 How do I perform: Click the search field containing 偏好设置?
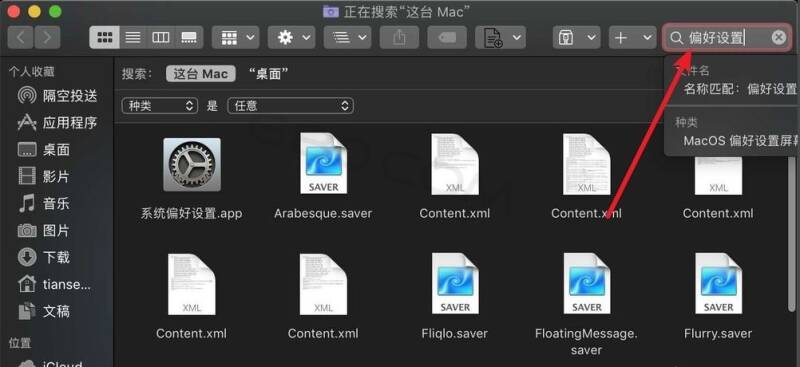pyautogui.click(x=727, y=37)
